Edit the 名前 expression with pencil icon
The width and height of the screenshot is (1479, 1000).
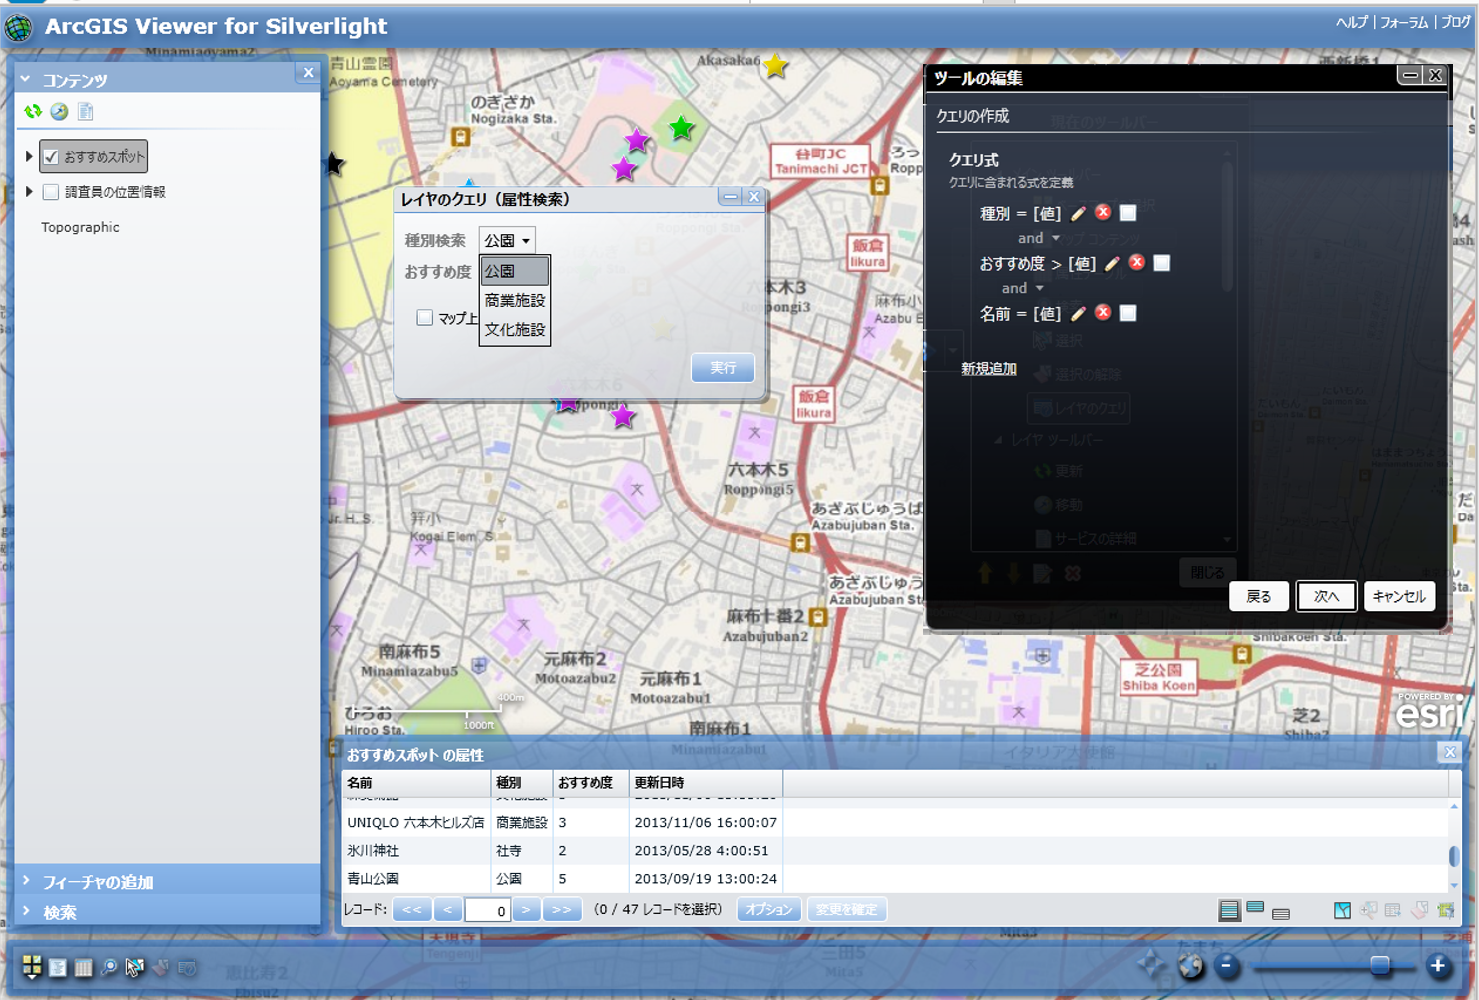(x=1078, y=313)
